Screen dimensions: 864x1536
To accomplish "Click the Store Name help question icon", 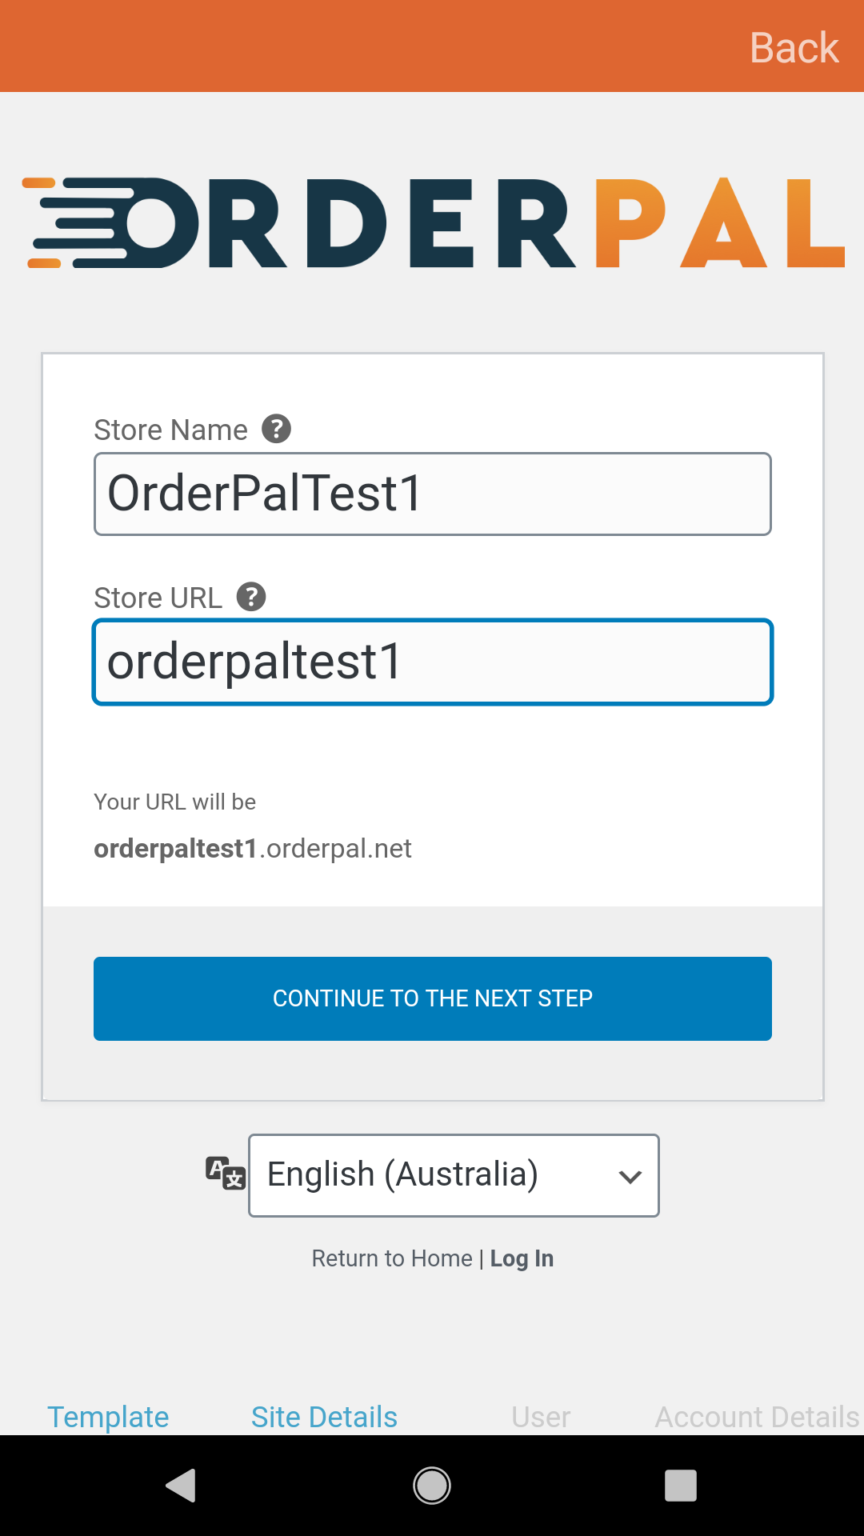I will point(276,429).
